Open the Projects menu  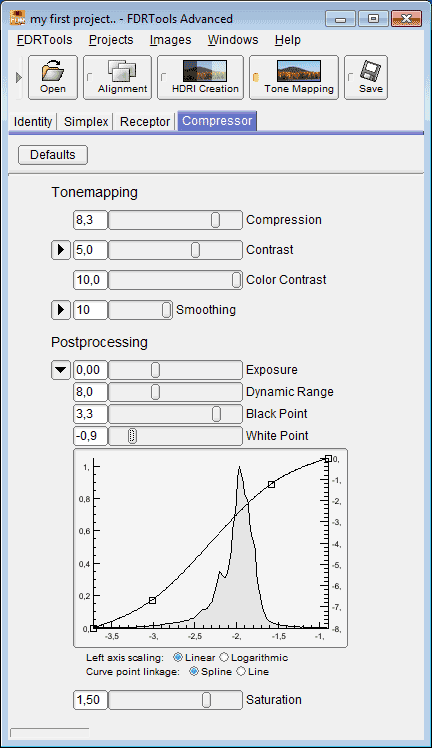click(x=111, y=40)
